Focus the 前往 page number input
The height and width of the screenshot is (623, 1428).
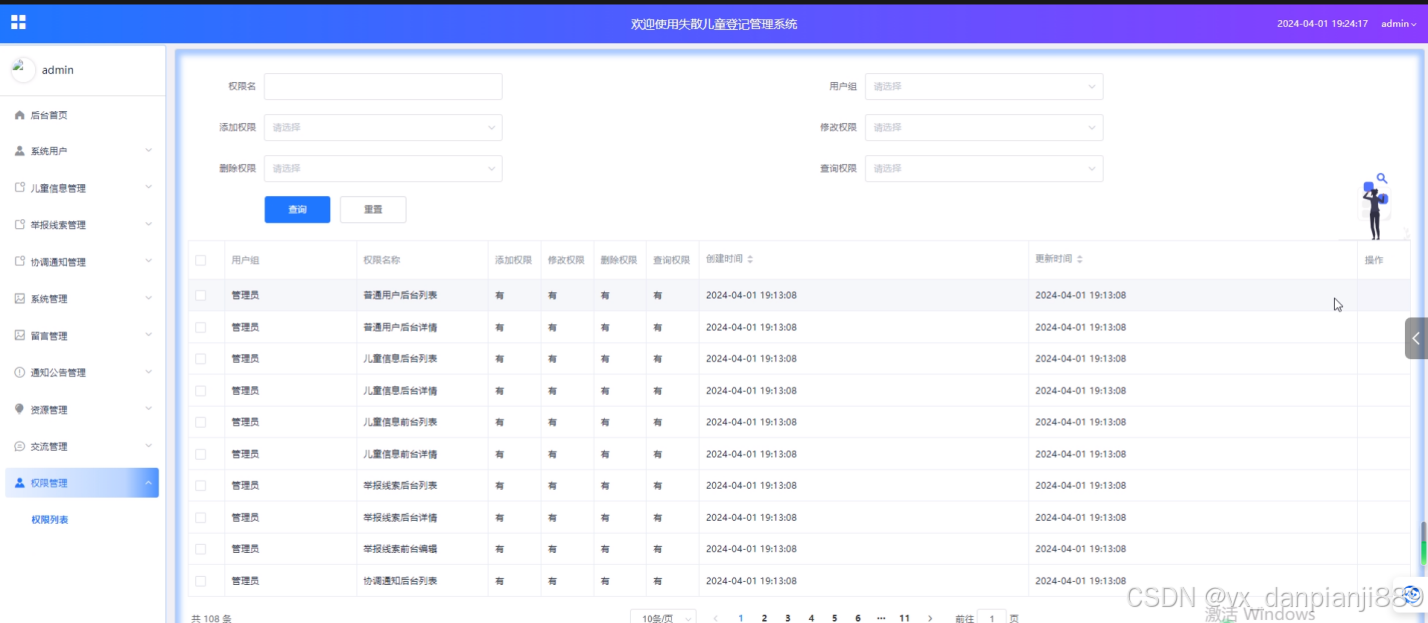click(991, 618)
